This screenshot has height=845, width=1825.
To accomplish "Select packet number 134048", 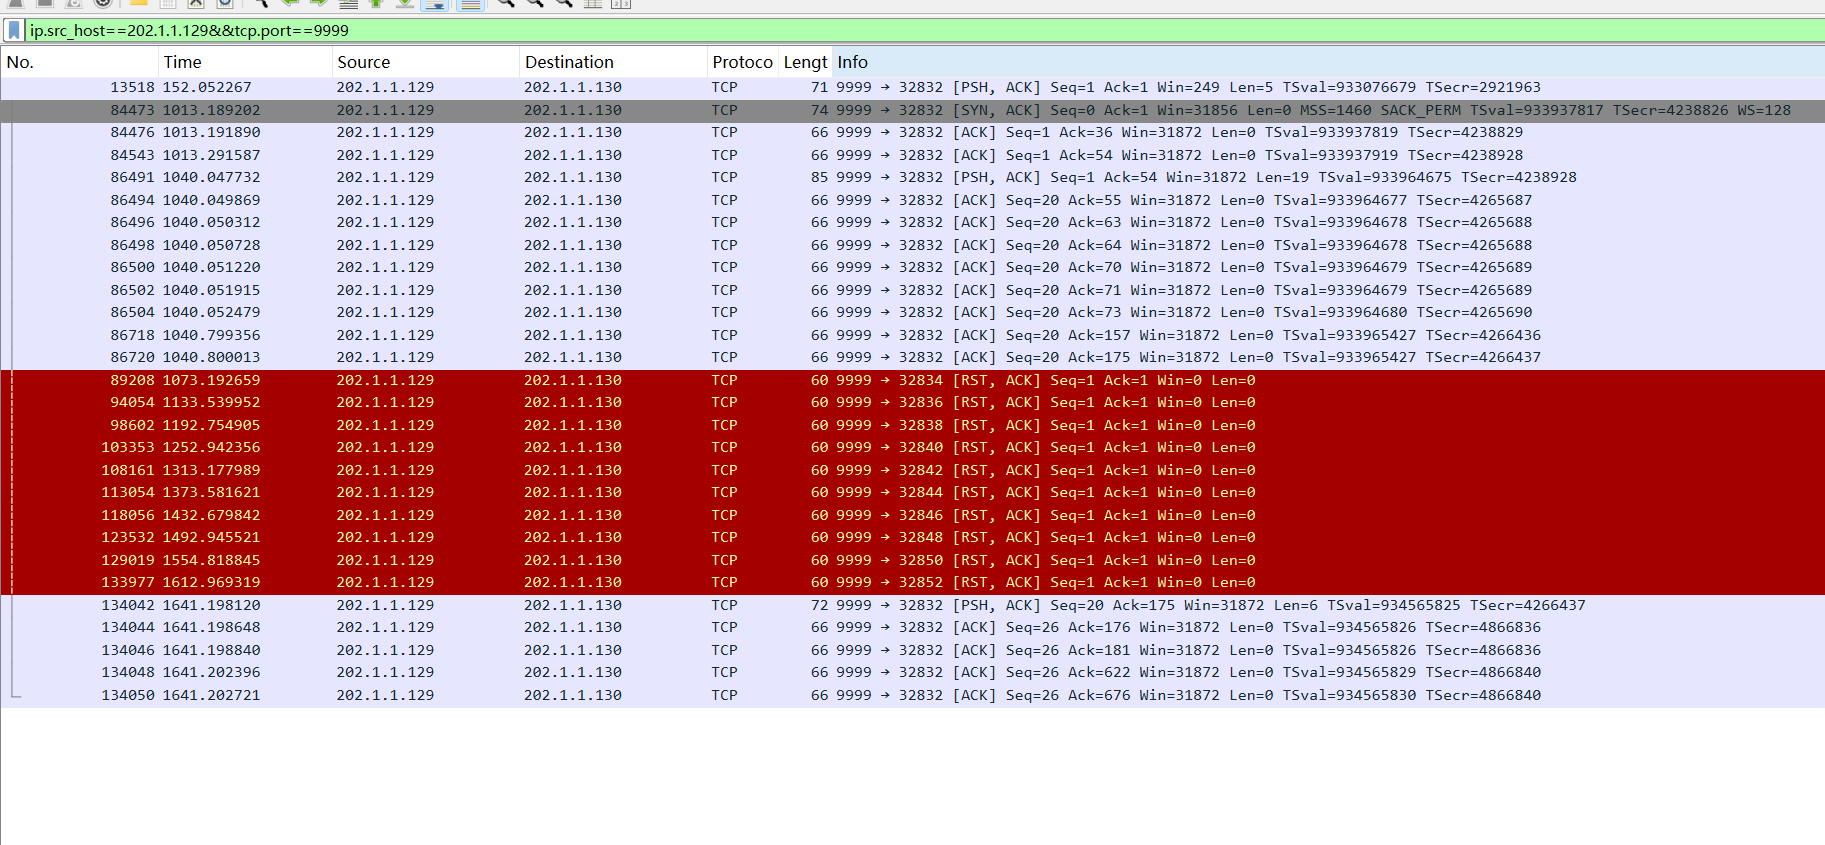I will 912,673.
